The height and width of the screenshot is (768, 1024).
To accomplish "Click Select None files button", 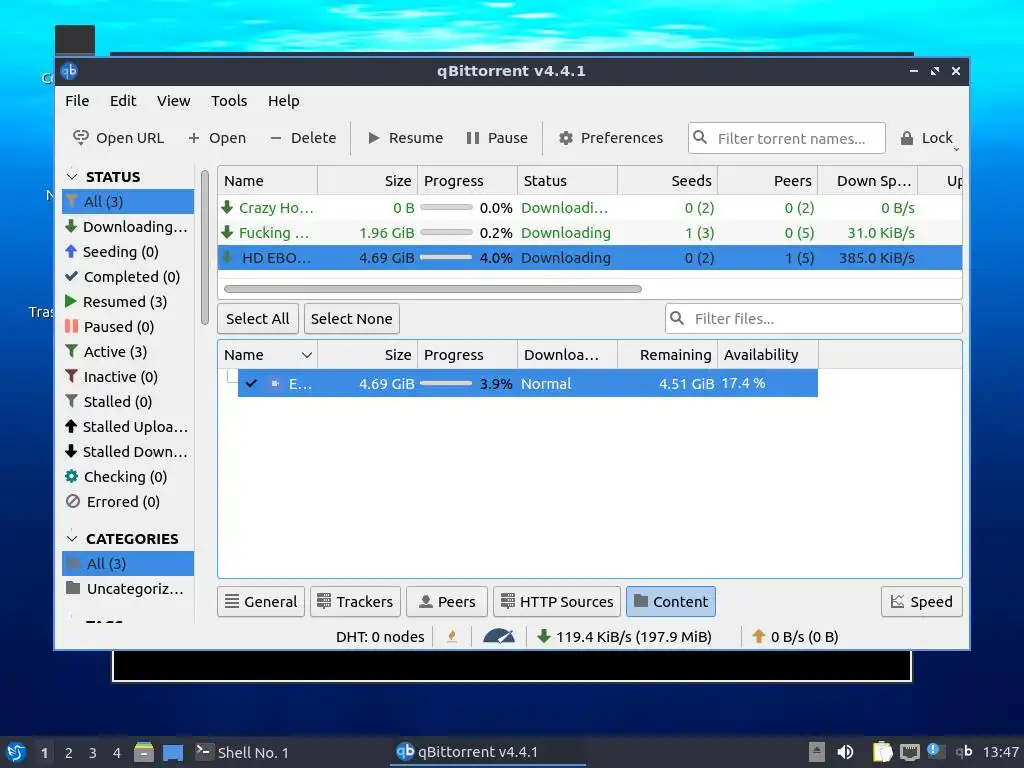I will [351, 319].
